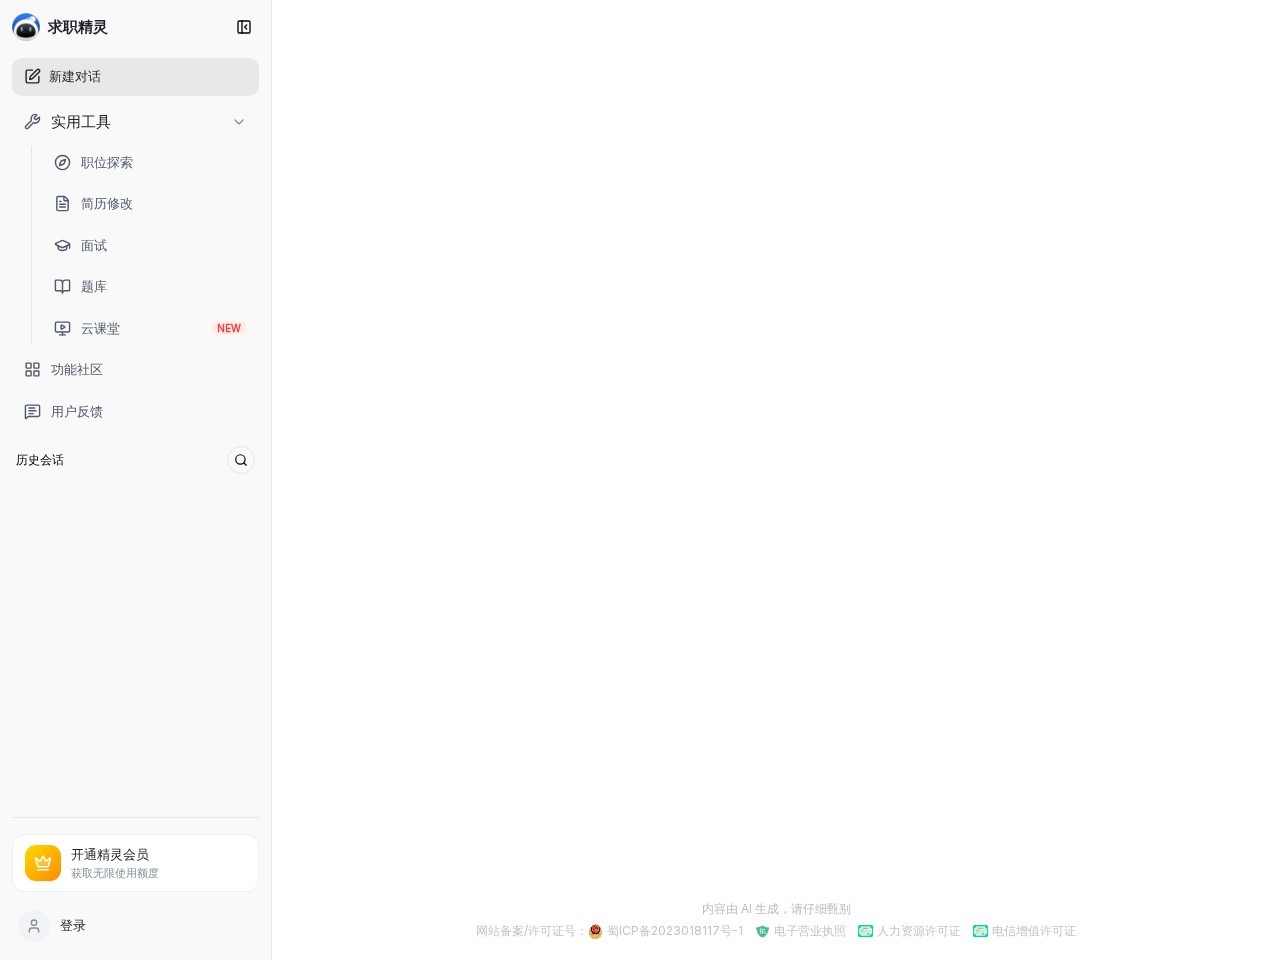
Task: Click the 求职精灵 title text
Action: pyautogui.click(x=78, y=27)
